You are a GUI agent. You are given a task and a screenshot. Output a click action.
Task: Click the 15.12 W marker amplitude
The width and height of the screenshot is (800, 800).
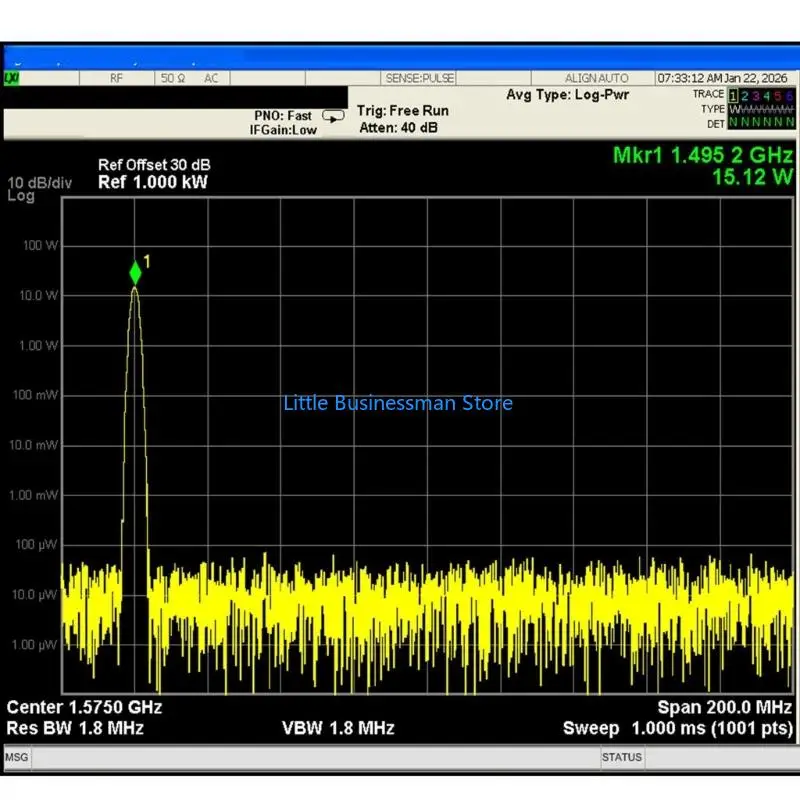pos(753,178)
